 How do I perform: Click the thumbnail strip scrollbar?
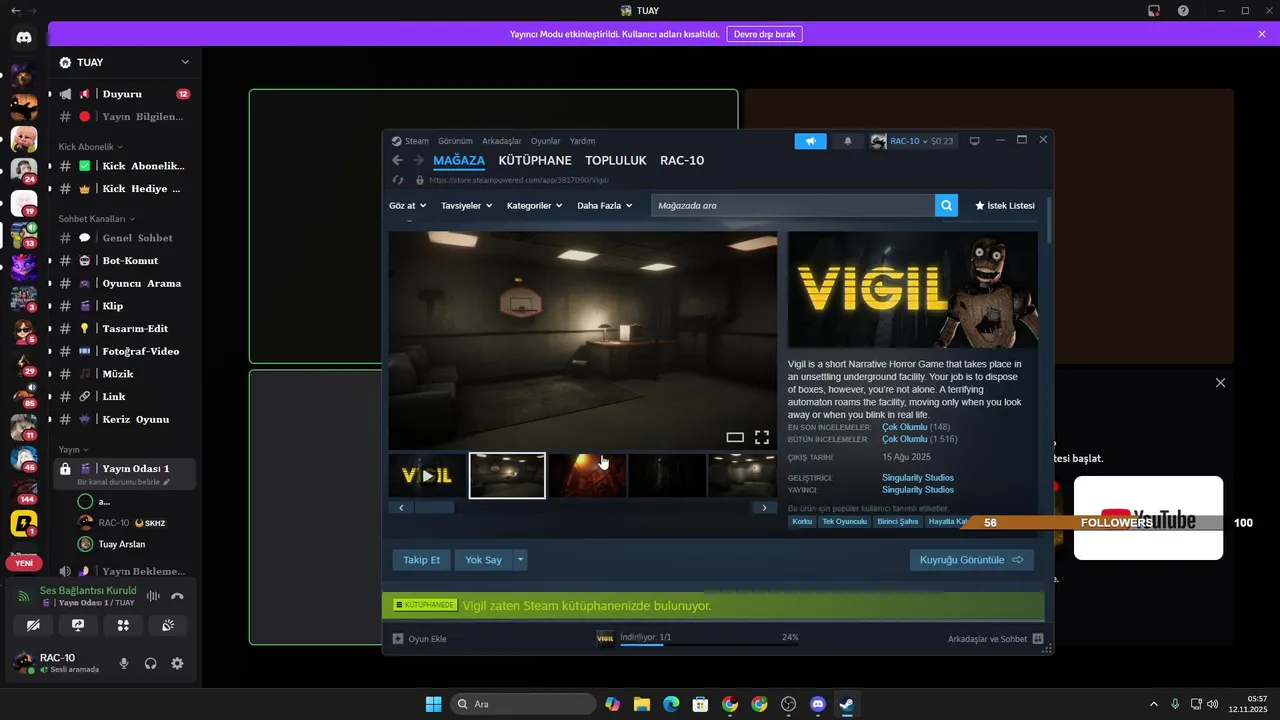click(x=434, y=508)
